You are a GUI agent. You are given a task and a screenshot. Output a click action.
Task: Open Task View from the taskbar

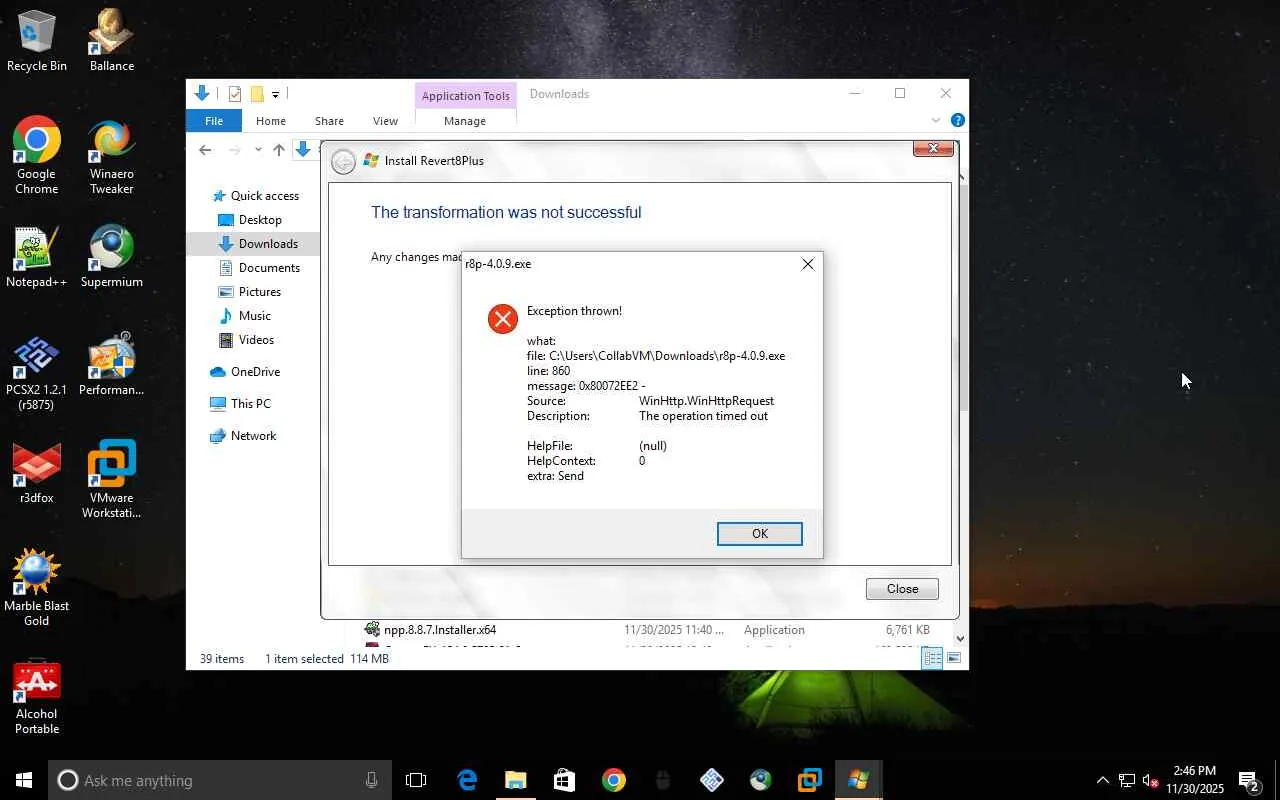416,780
